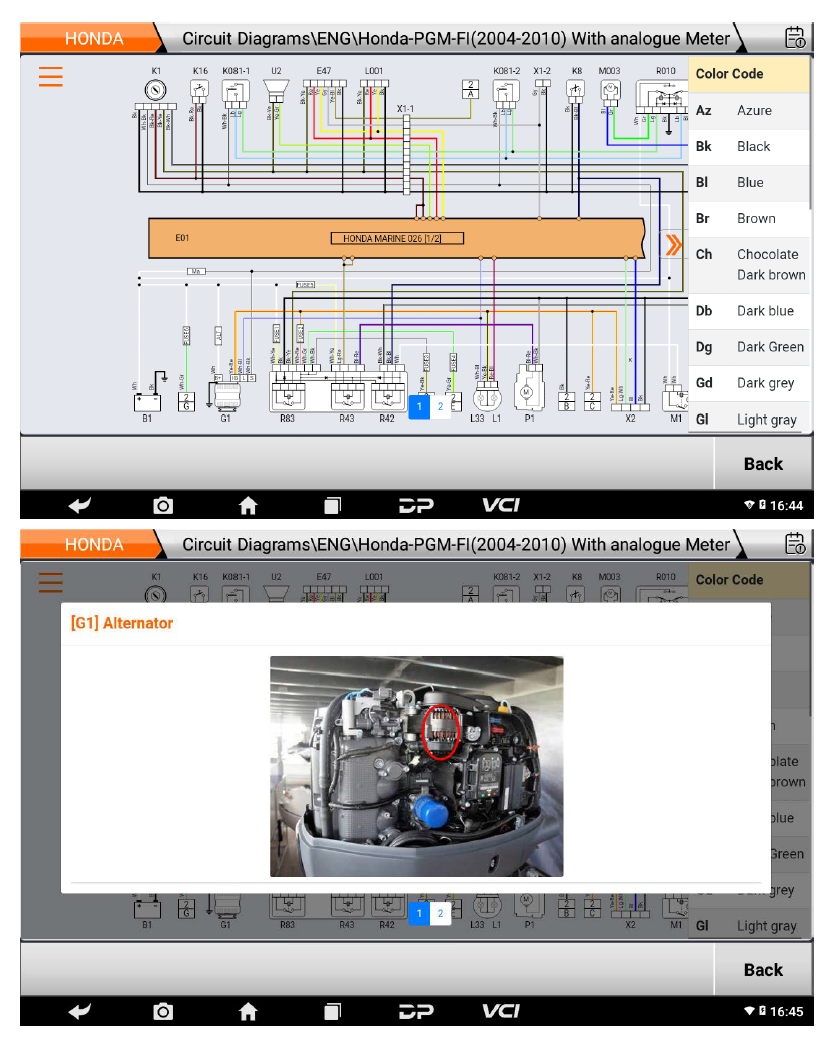Select page 1 in the lower screenshot
Screen dimensions: 834x1053
419,913
